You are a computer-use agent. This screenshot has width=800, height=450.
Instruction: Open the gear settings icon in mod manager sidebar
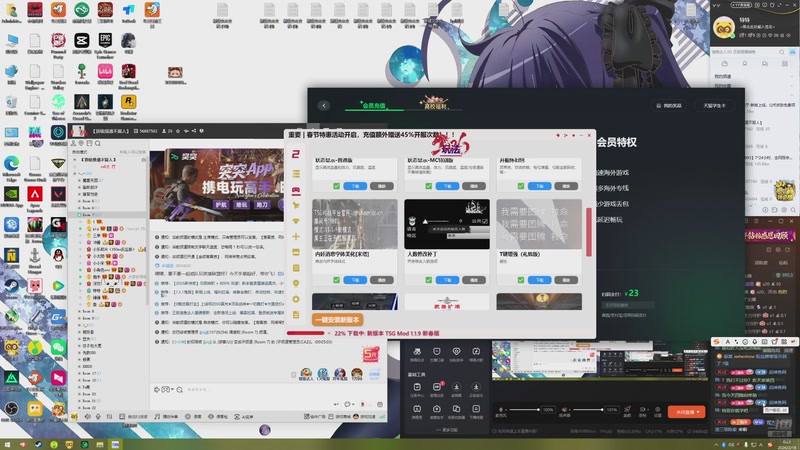tap(296, 299)
